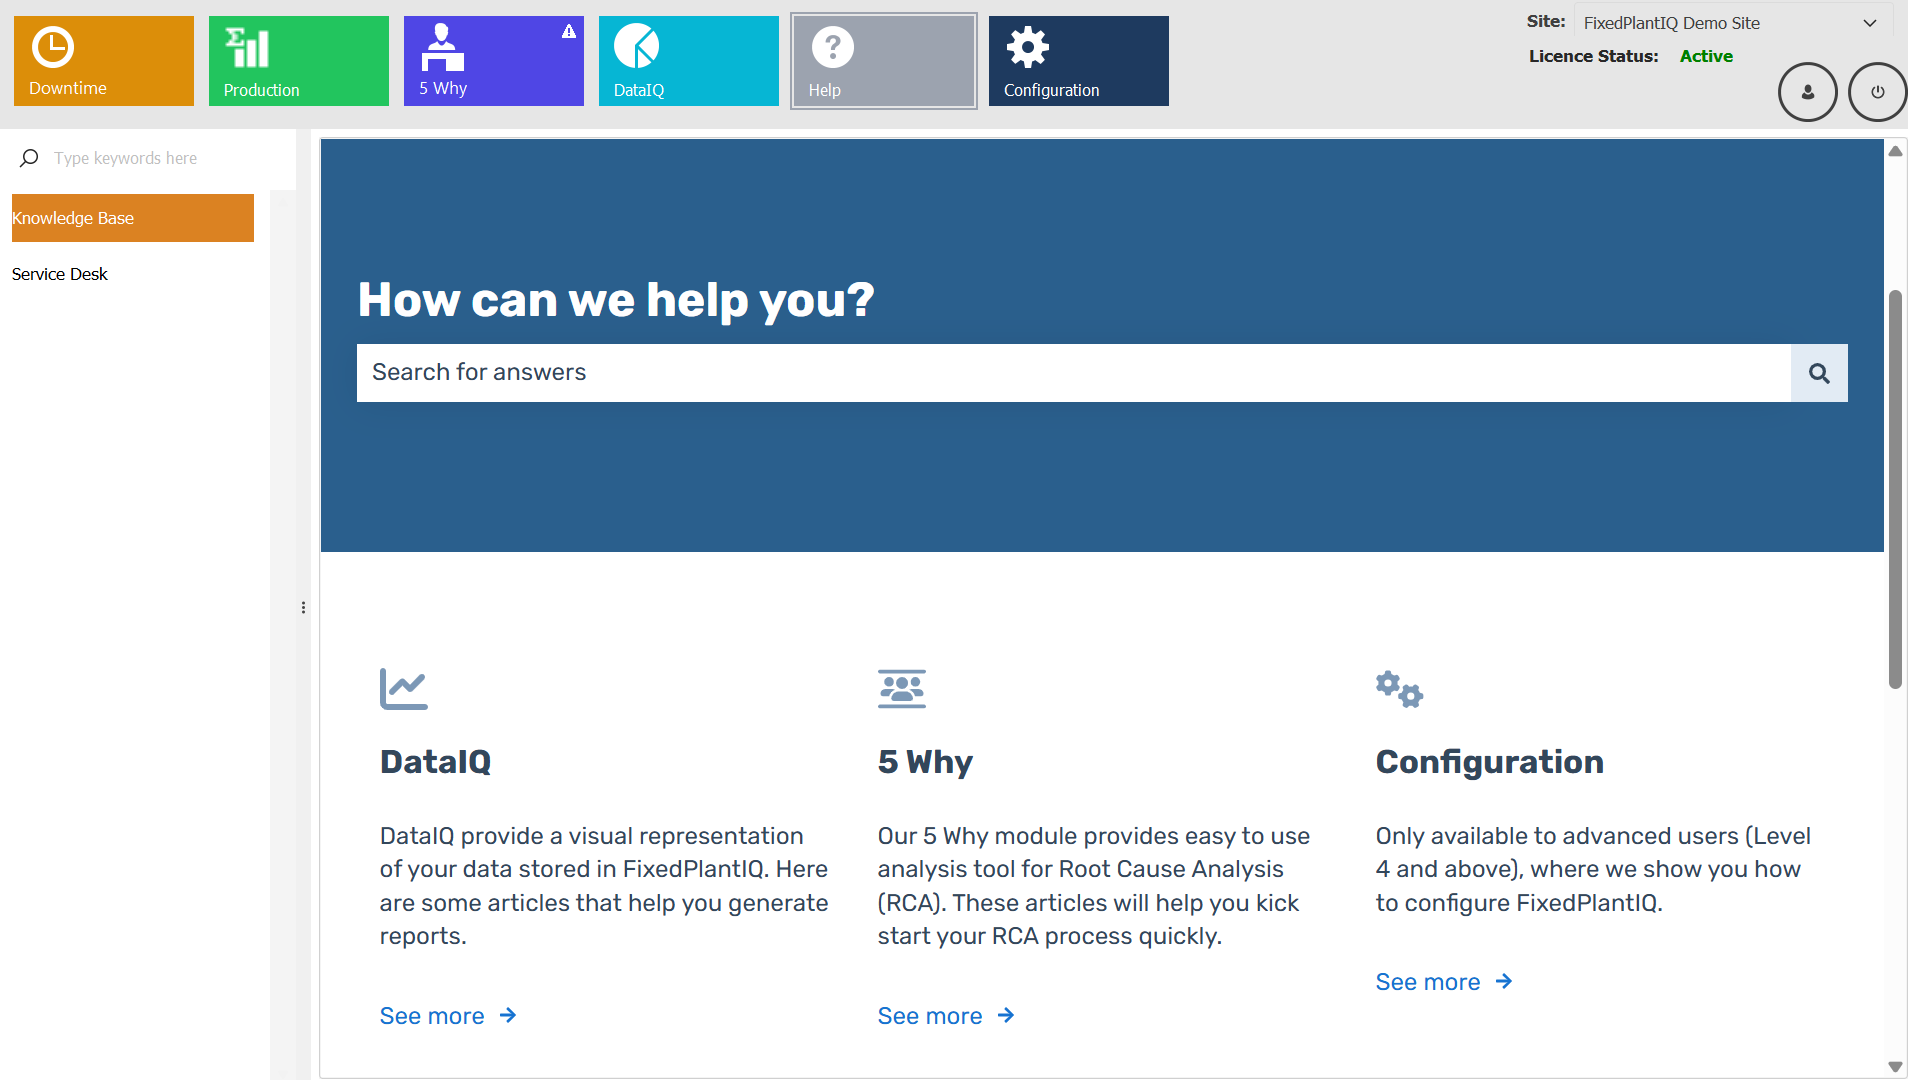Click the power logout icon button
The width and height of the screenshot is (1908, 1080).
click(1878, 92)
